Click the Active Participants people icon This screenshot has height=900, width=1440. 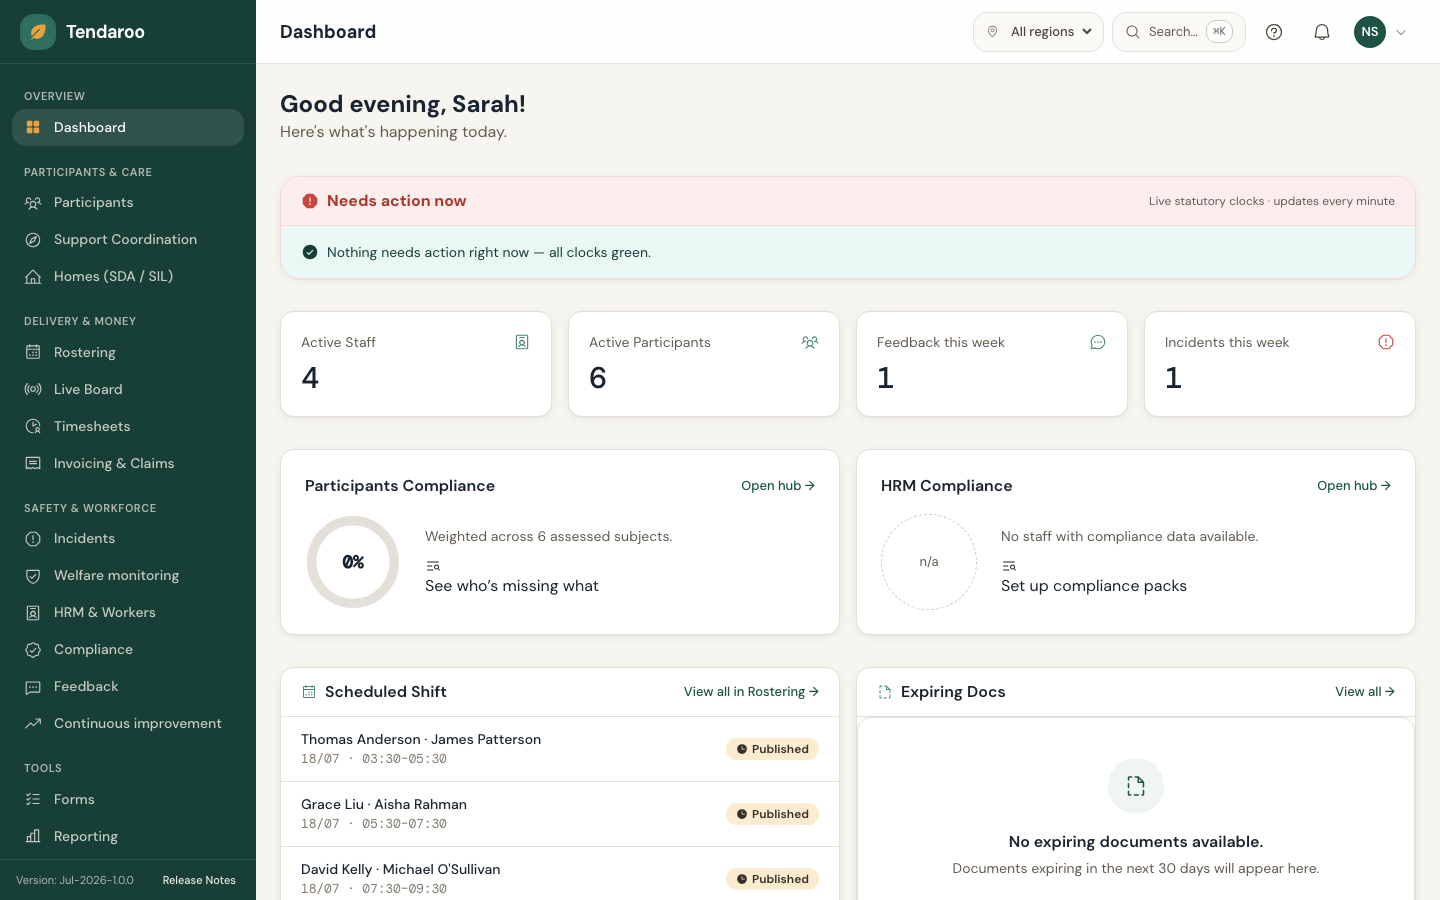pyautogui.click(x=810, y=342)
